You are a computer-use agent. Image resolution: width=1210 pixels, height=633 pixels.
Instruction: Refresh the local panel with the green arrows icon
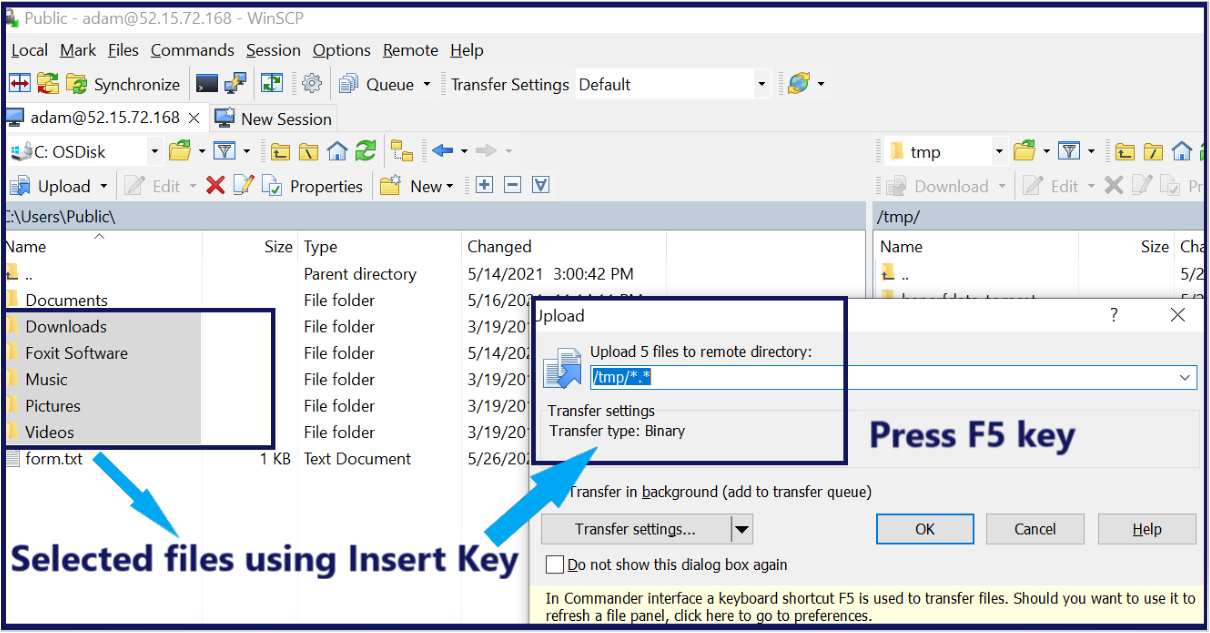(x=366, y=152)
